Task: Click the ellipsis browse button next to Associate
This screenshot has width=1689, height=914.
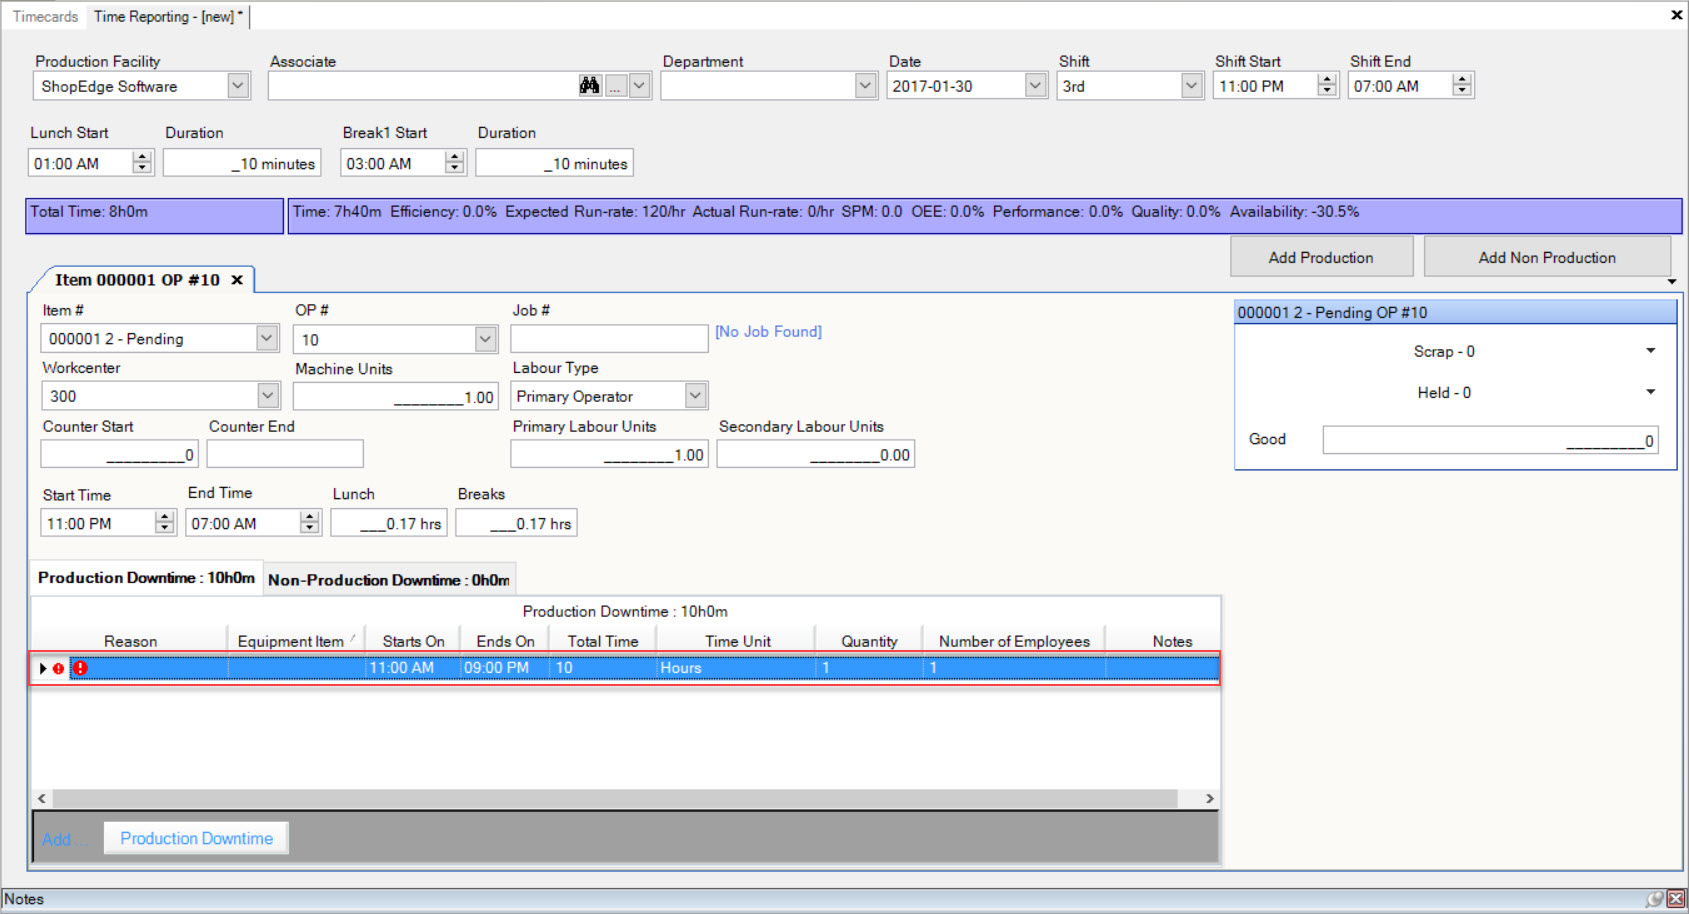Action: pos(615,86)
